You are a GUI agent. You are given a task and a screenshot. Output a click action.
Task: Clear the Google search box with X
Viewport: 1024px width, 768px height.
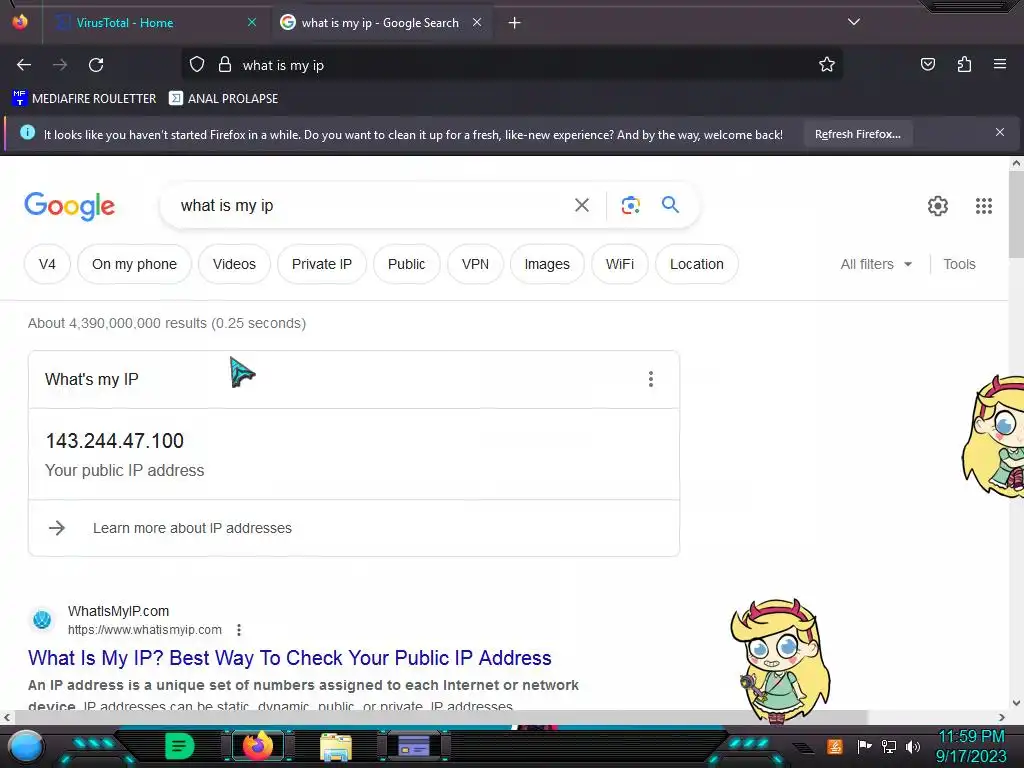pyautogui.click(x=582, y=205)
